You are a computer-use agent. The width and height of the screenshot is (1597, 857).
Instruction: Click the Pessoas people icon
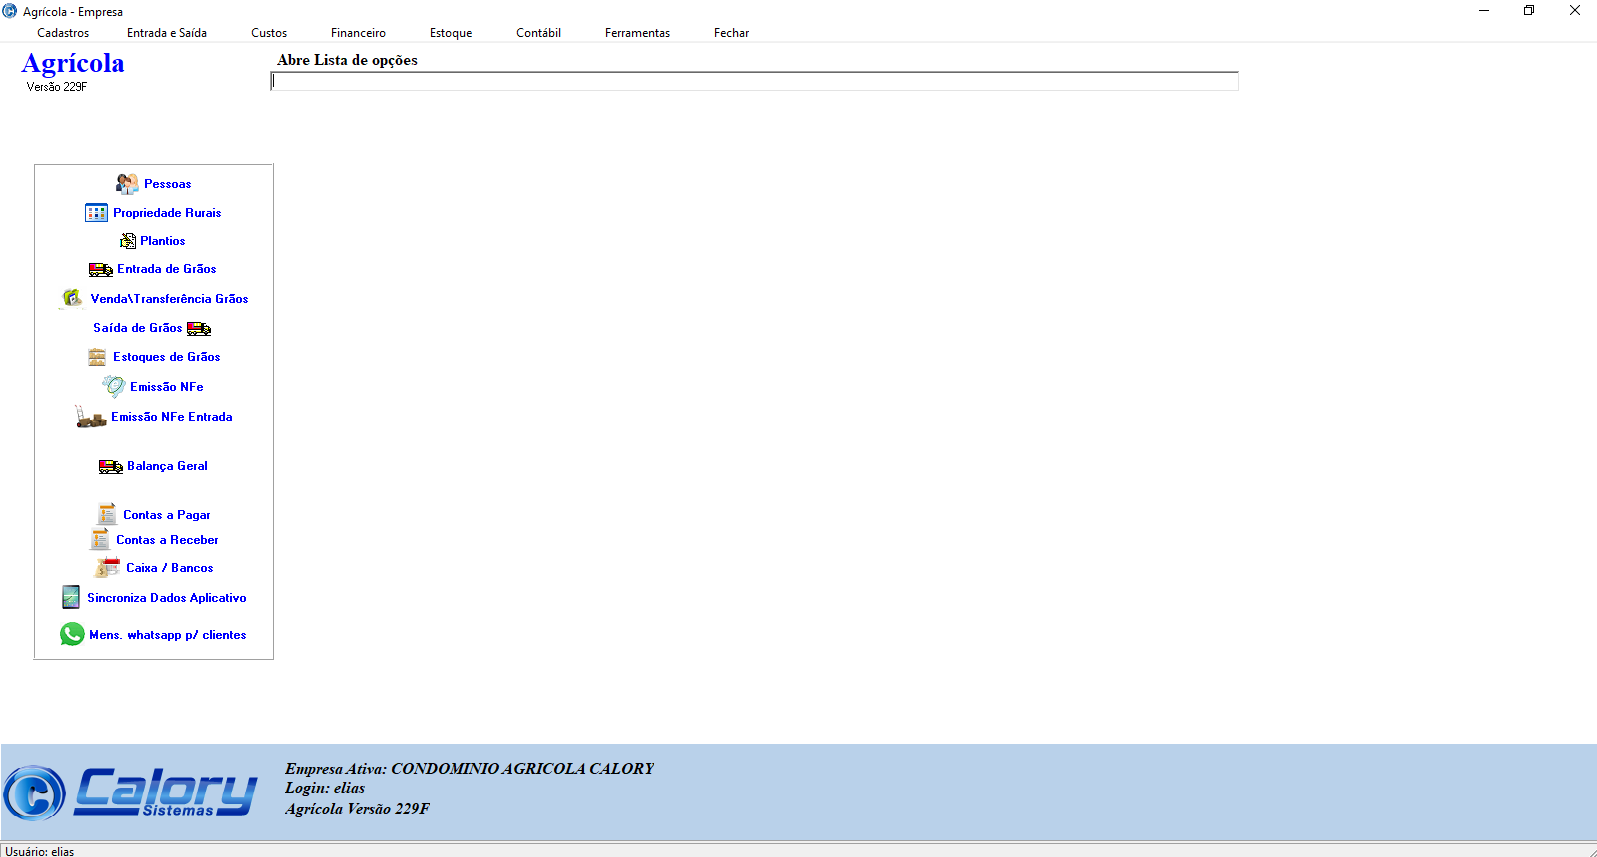click(x=127, y=184)
